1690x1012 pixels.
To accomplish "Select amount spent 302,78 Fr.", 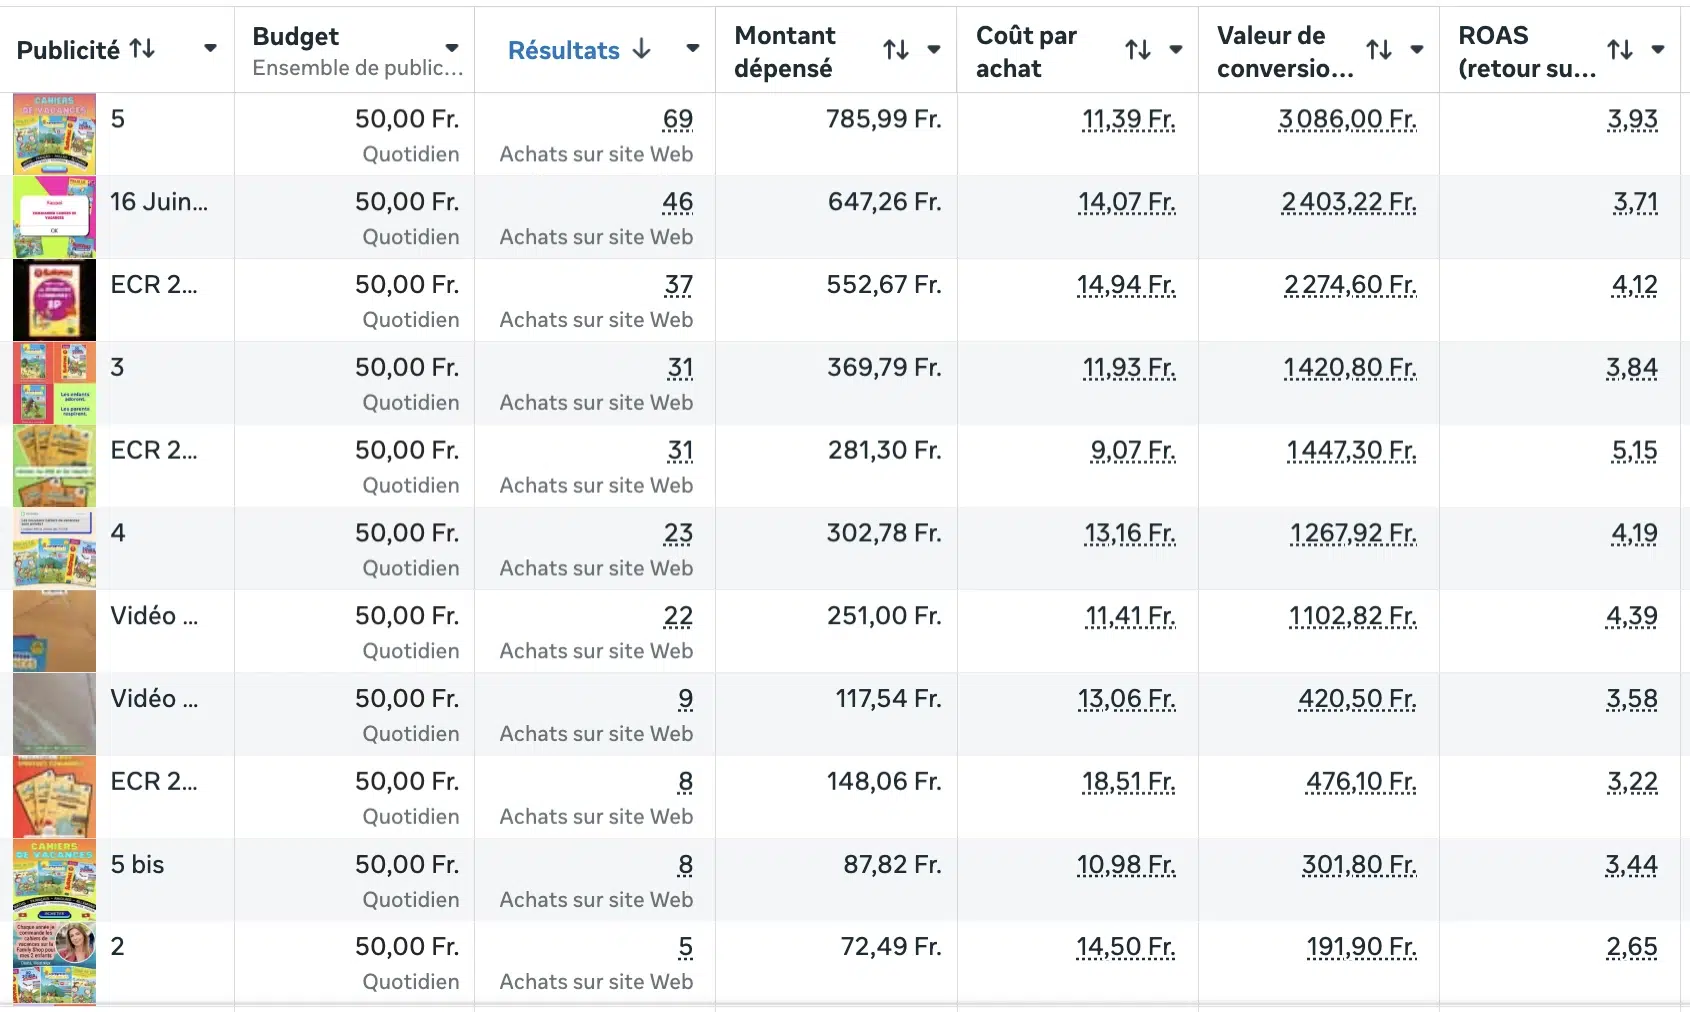I will [884, 533].
